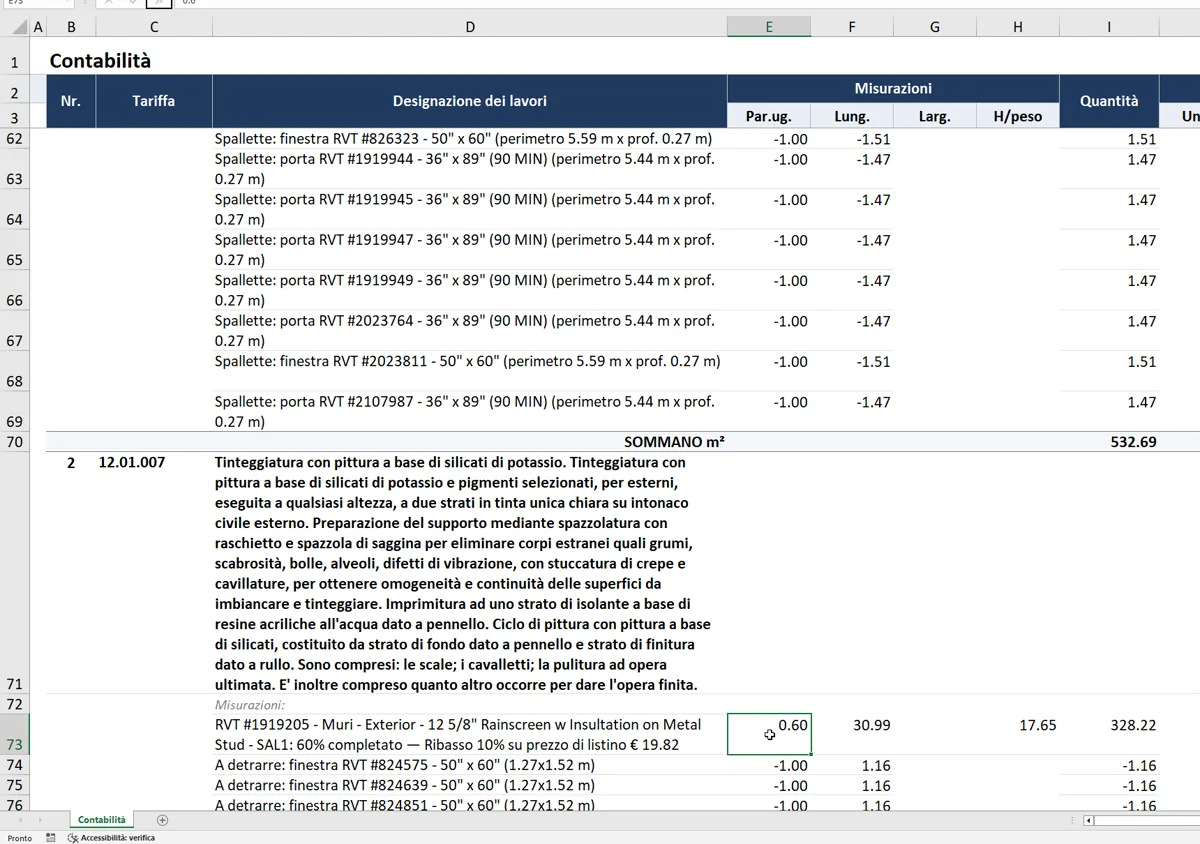Image resolution: width=1200 pixels, height=844 pixels.
Task: Click the Lung. subheader cell
Action: 852,116
